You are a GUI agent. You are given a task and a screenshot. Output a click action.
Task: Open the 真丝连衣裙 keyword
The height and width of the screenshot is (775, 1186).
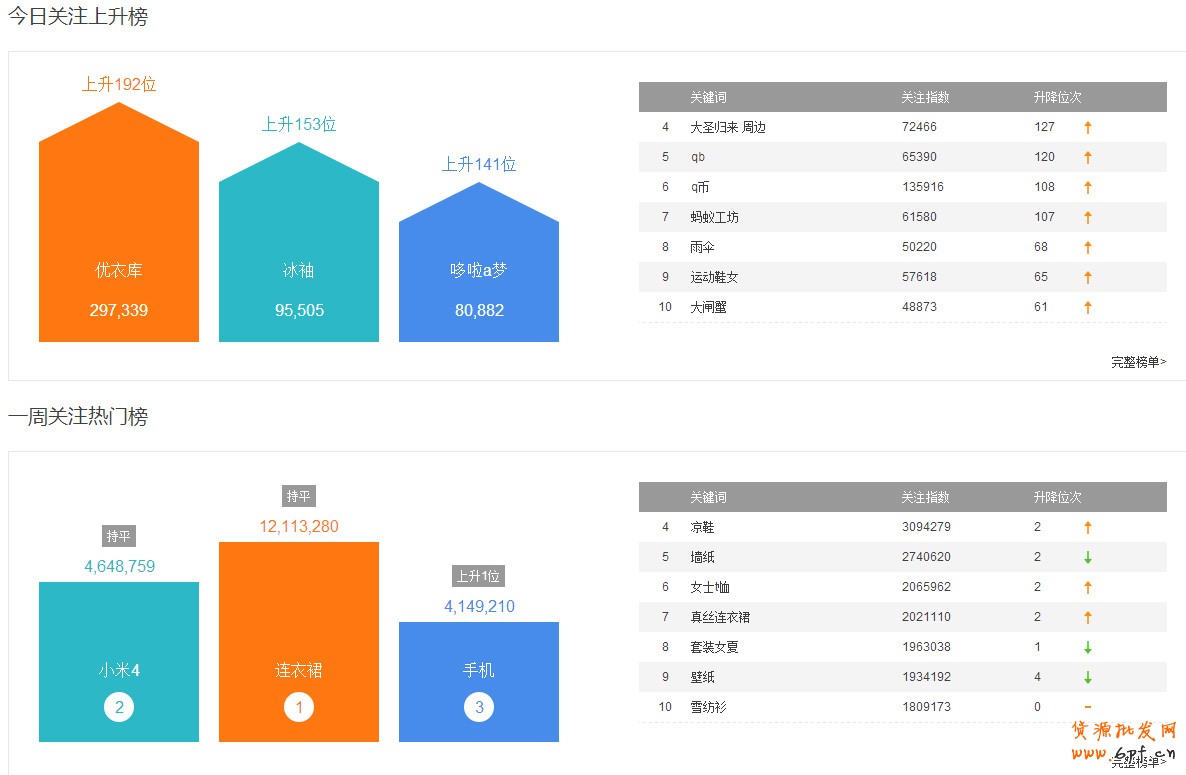click(720, 617)
